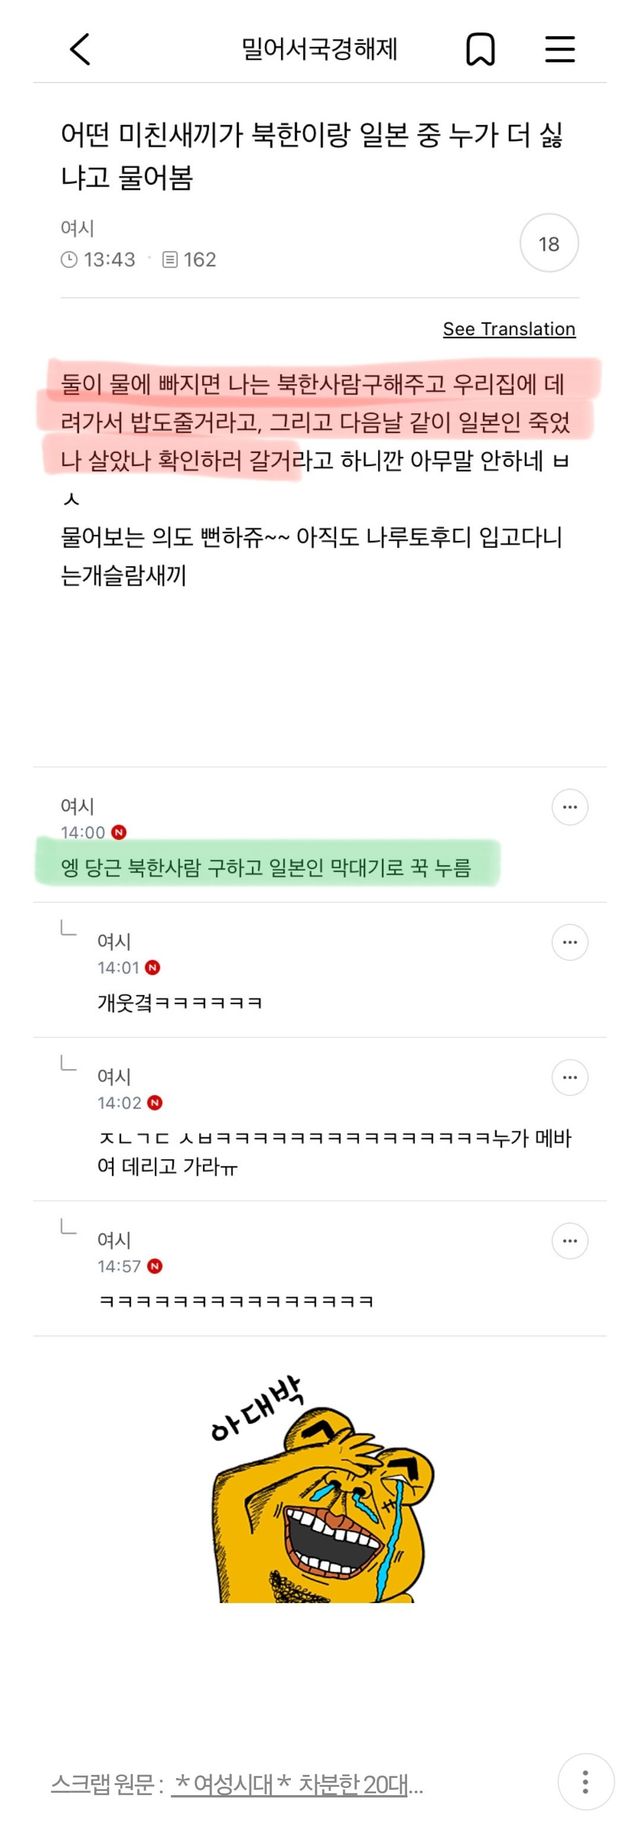The image size is (640, 1832).
Task: Tap the view count icon next to 162
Action: coord(170,260)
